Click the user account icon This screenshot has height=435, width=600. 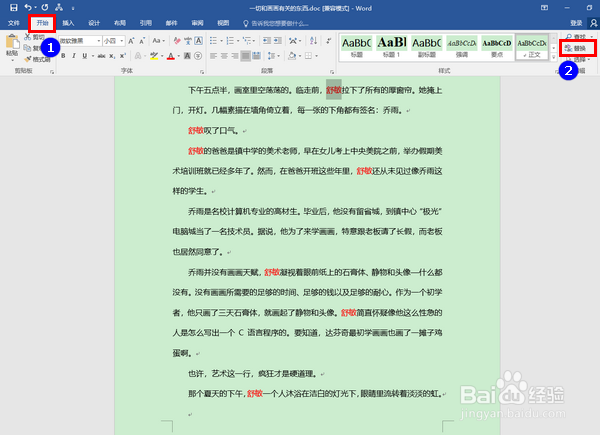coord(593,23)
